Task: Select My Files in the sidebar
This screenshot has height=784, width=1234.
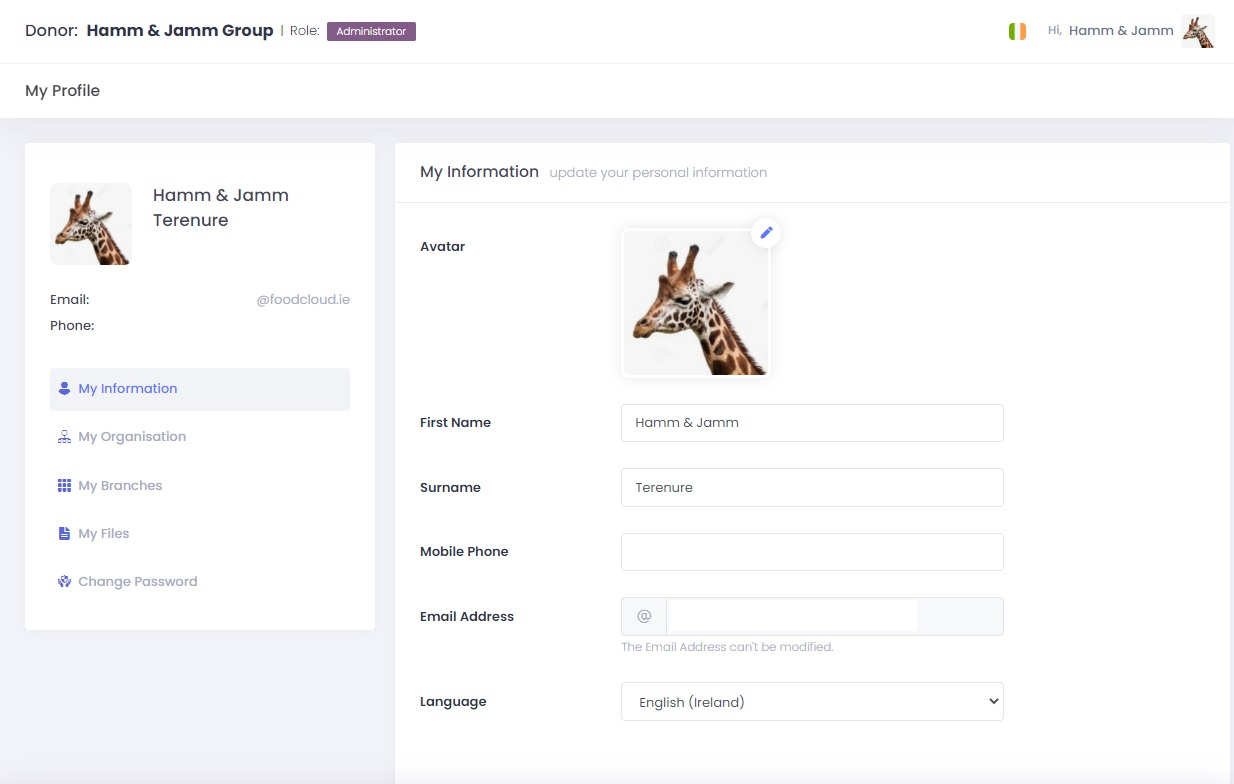Action: tap(104, 534)
